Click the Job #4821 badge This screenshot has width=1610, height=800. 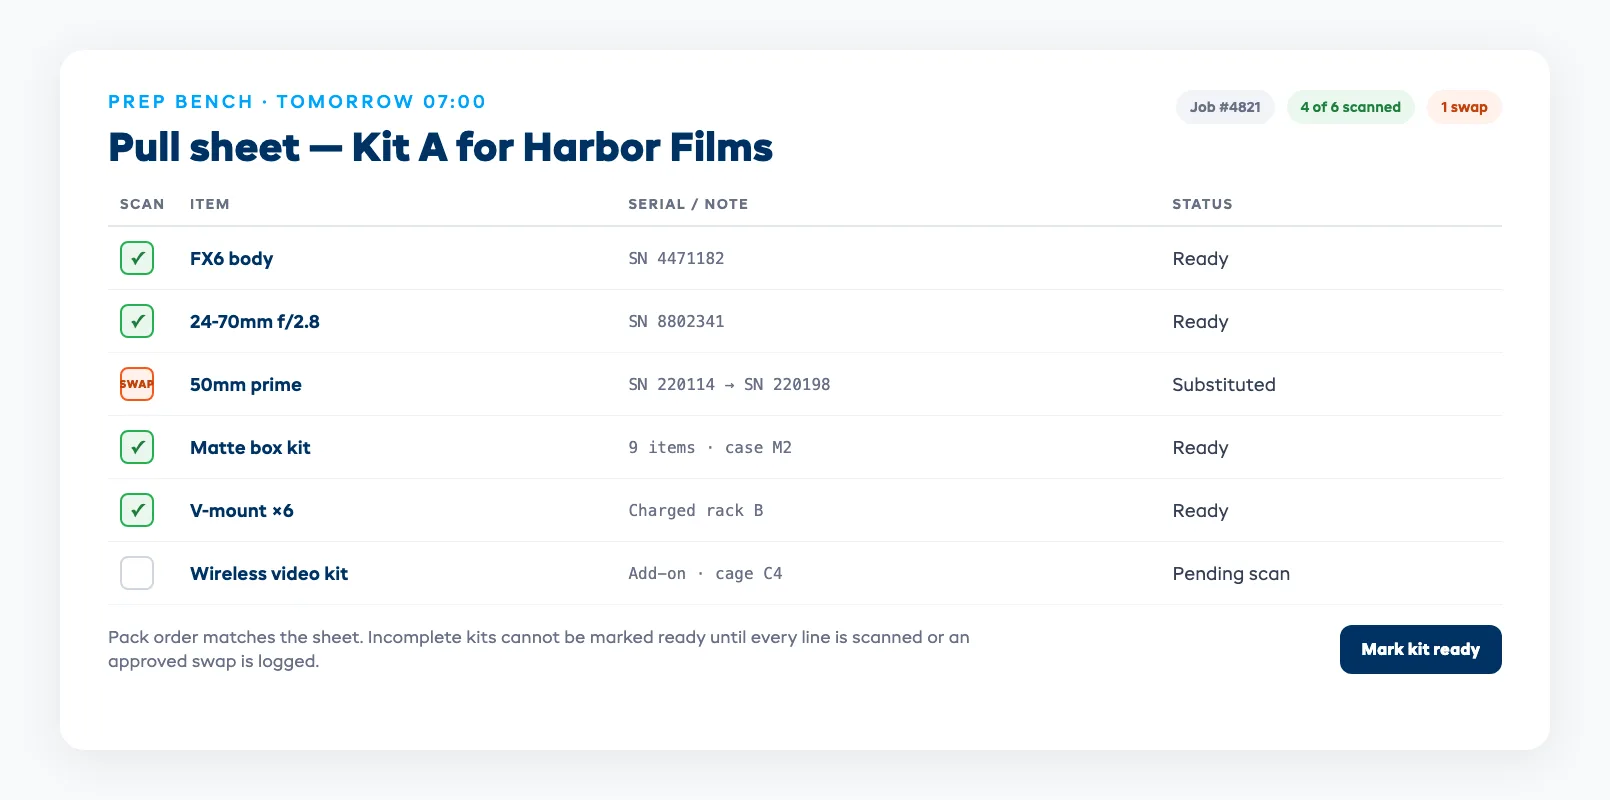[1225, 107]
